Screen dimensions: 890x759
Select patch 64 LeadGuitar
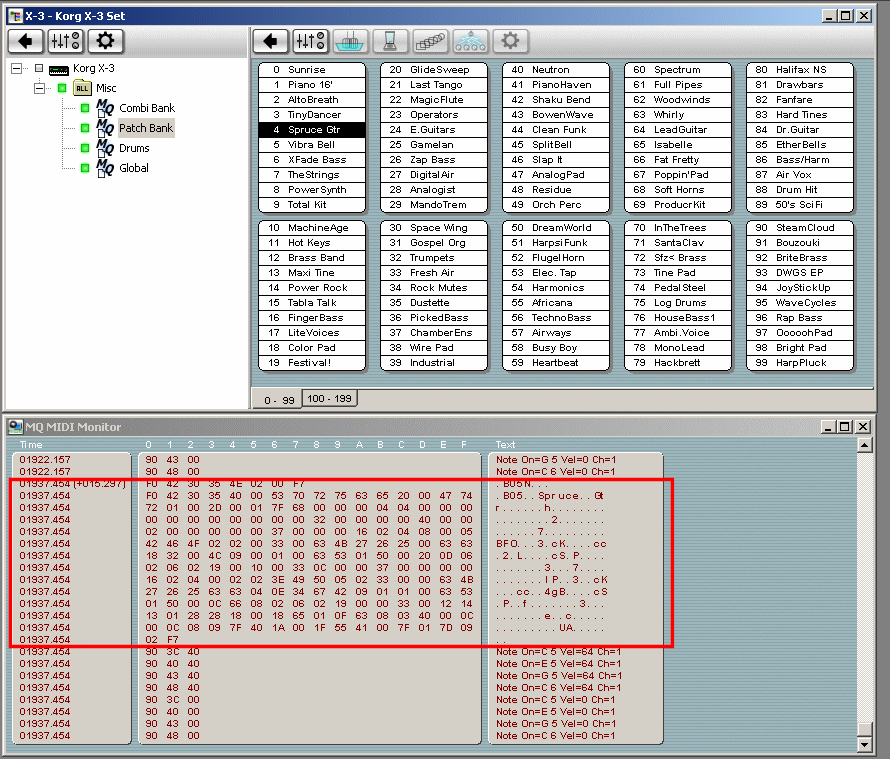678,129
